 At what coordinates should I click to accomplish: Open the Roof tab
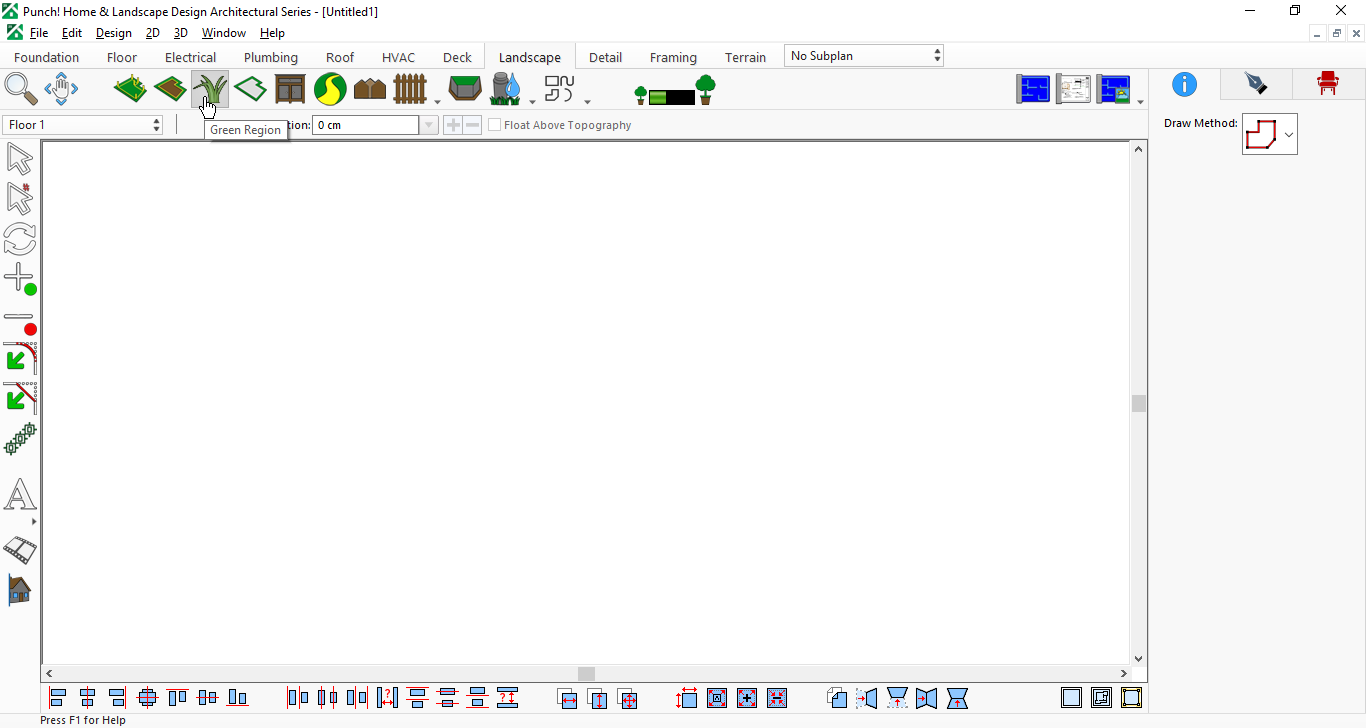click(x=340, y=57)
